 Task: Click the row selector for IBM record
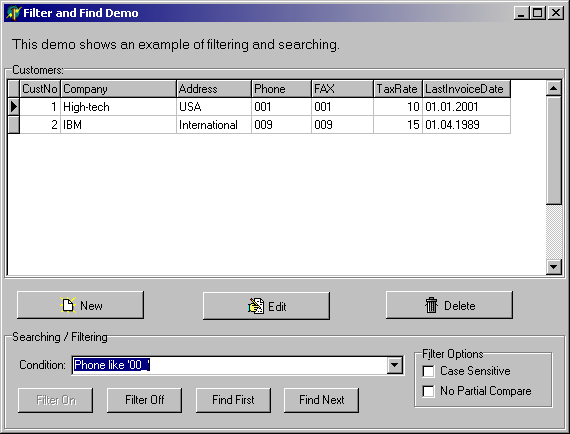click(x=14, y=125)
